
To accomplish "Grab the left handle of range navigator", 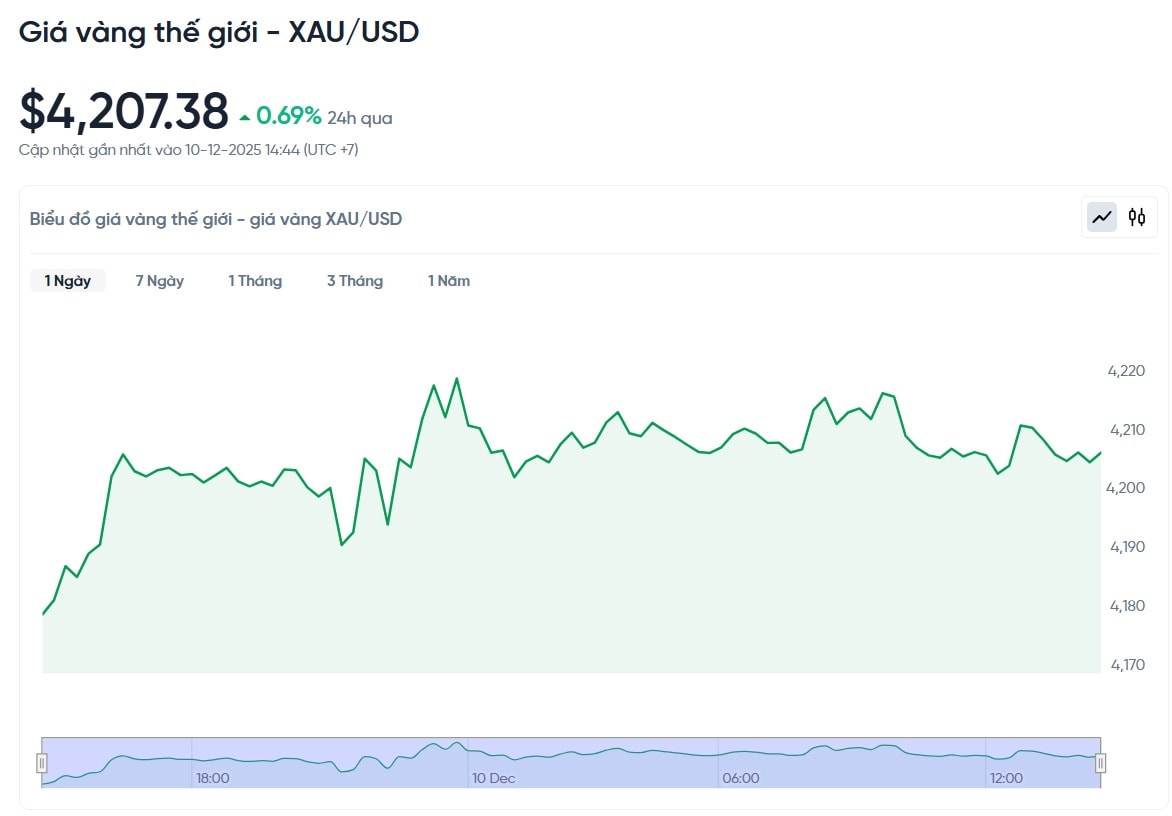I will tap(42, 763).
